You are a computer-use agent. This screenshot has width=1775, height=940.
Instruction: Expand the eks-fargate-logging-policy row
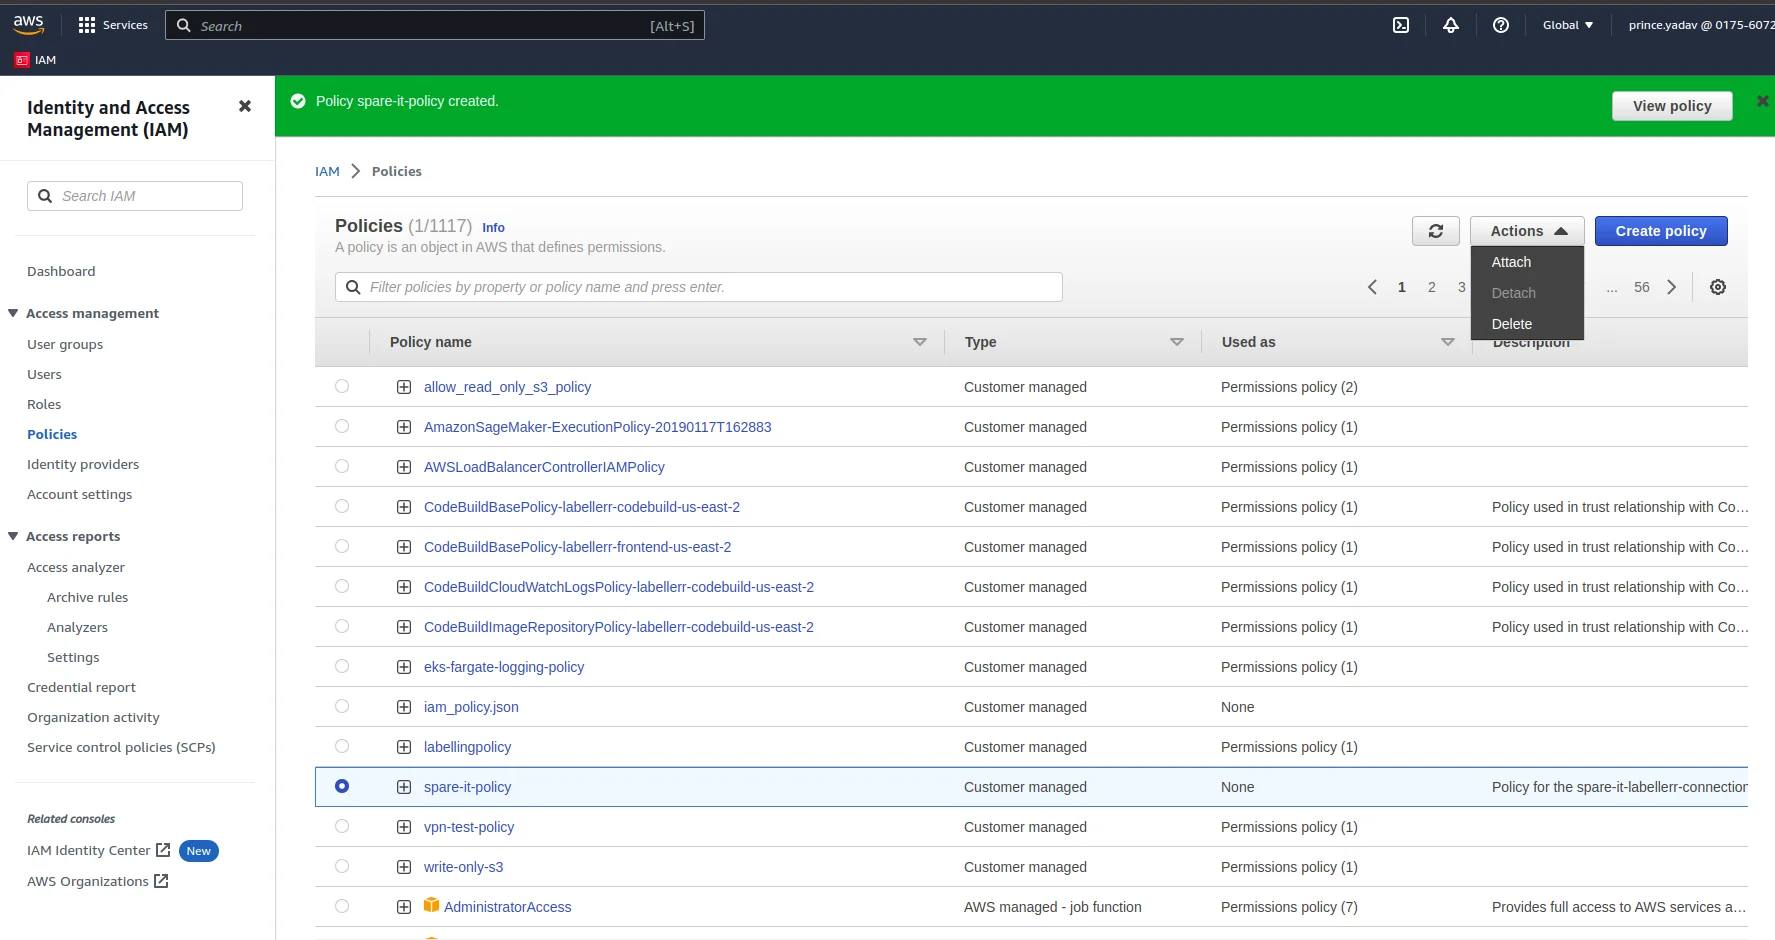tap(404, 667)
